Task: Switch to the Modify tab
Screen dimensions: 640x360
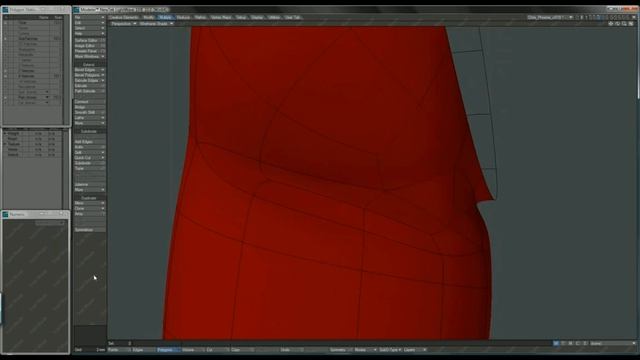Action: point(149,18)
